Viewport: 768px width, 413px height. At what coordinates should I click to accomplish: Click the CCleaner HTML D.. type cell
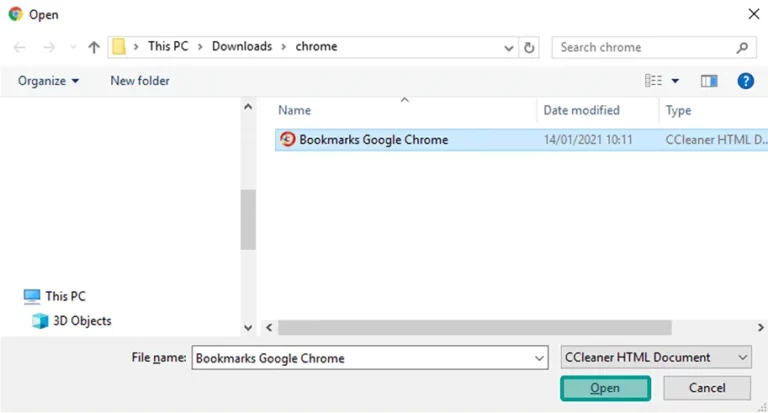click(x=716, y=140)
